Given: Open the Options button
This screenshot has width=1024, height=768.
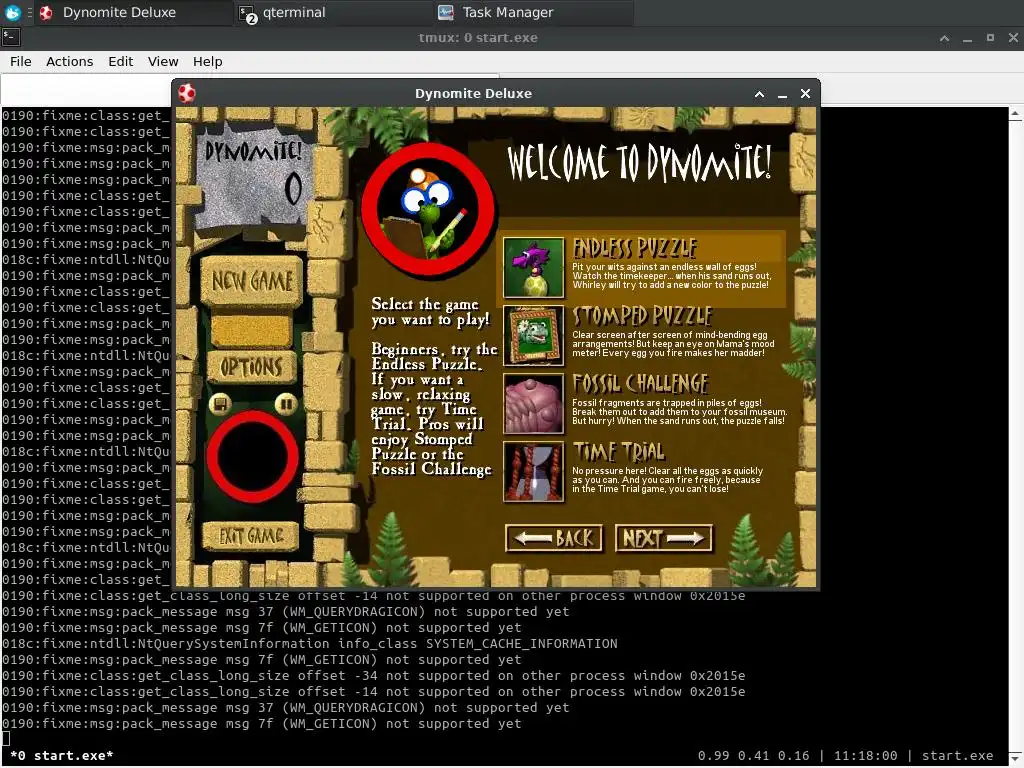Looking at the screenshot, I should 251,367.
